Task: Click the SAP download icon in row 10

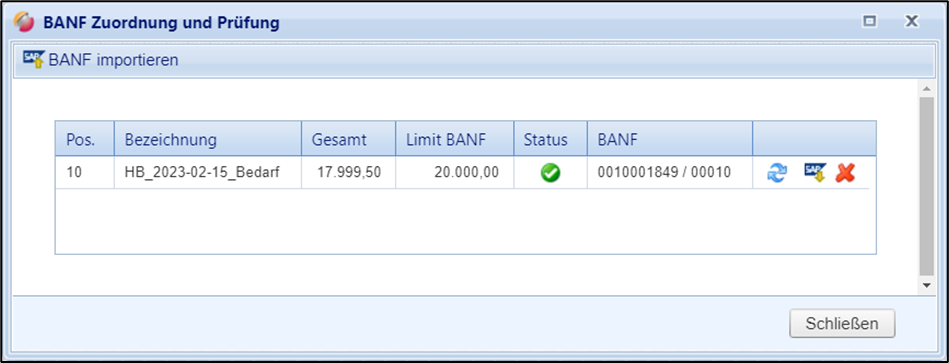Action: (x=815, y=173)
